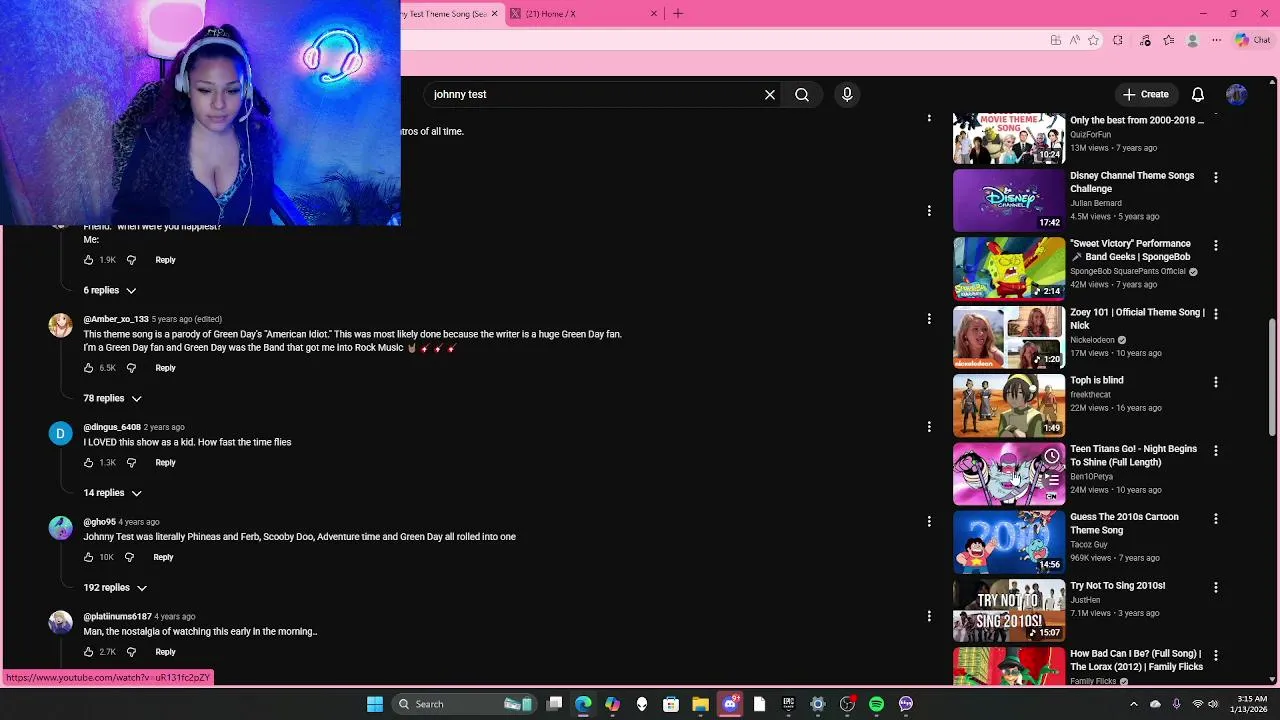Add to queue icon on Teen Titans thumbnail
The image size is (1280, 720).
1052,480
